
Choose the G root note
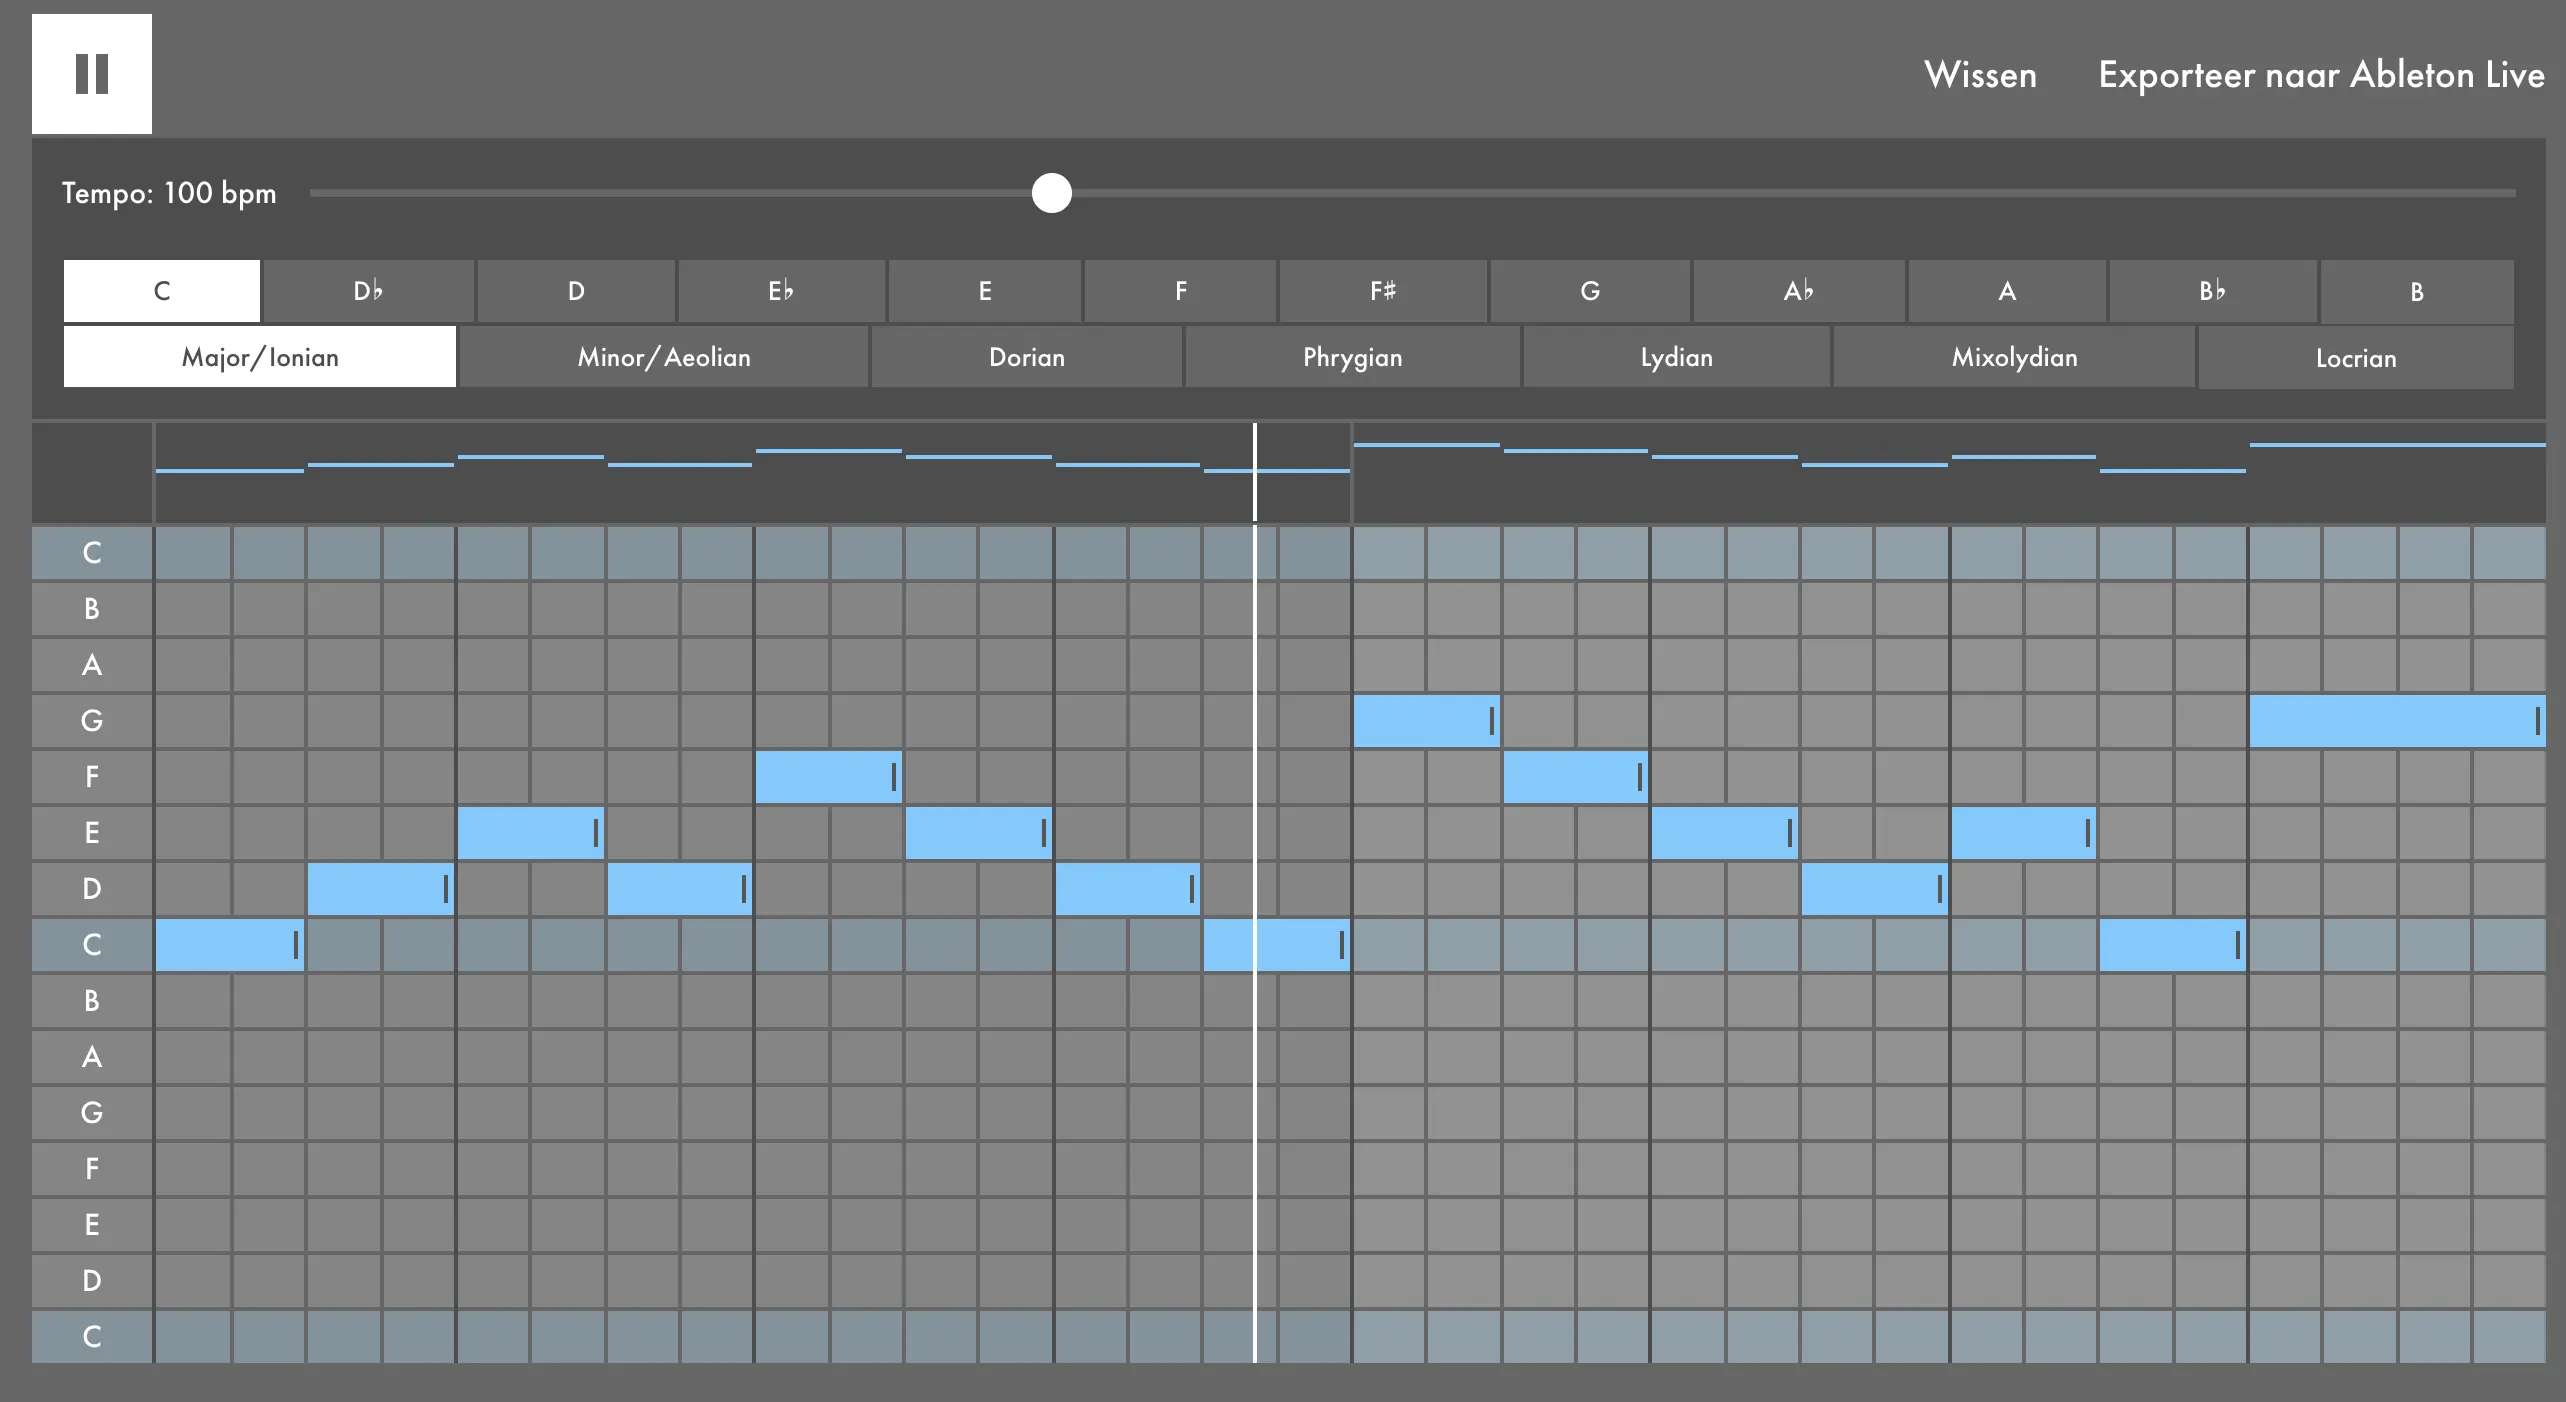(1590, 291)
